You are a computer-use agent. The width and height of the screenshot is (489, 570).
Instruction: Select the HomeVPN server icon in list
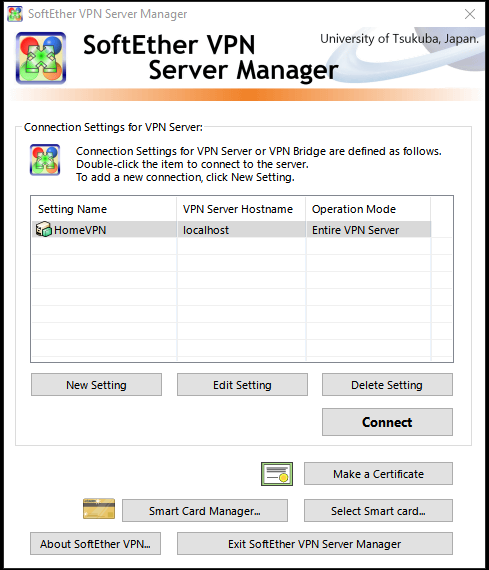pyautogui.click(x=44, y=229)
